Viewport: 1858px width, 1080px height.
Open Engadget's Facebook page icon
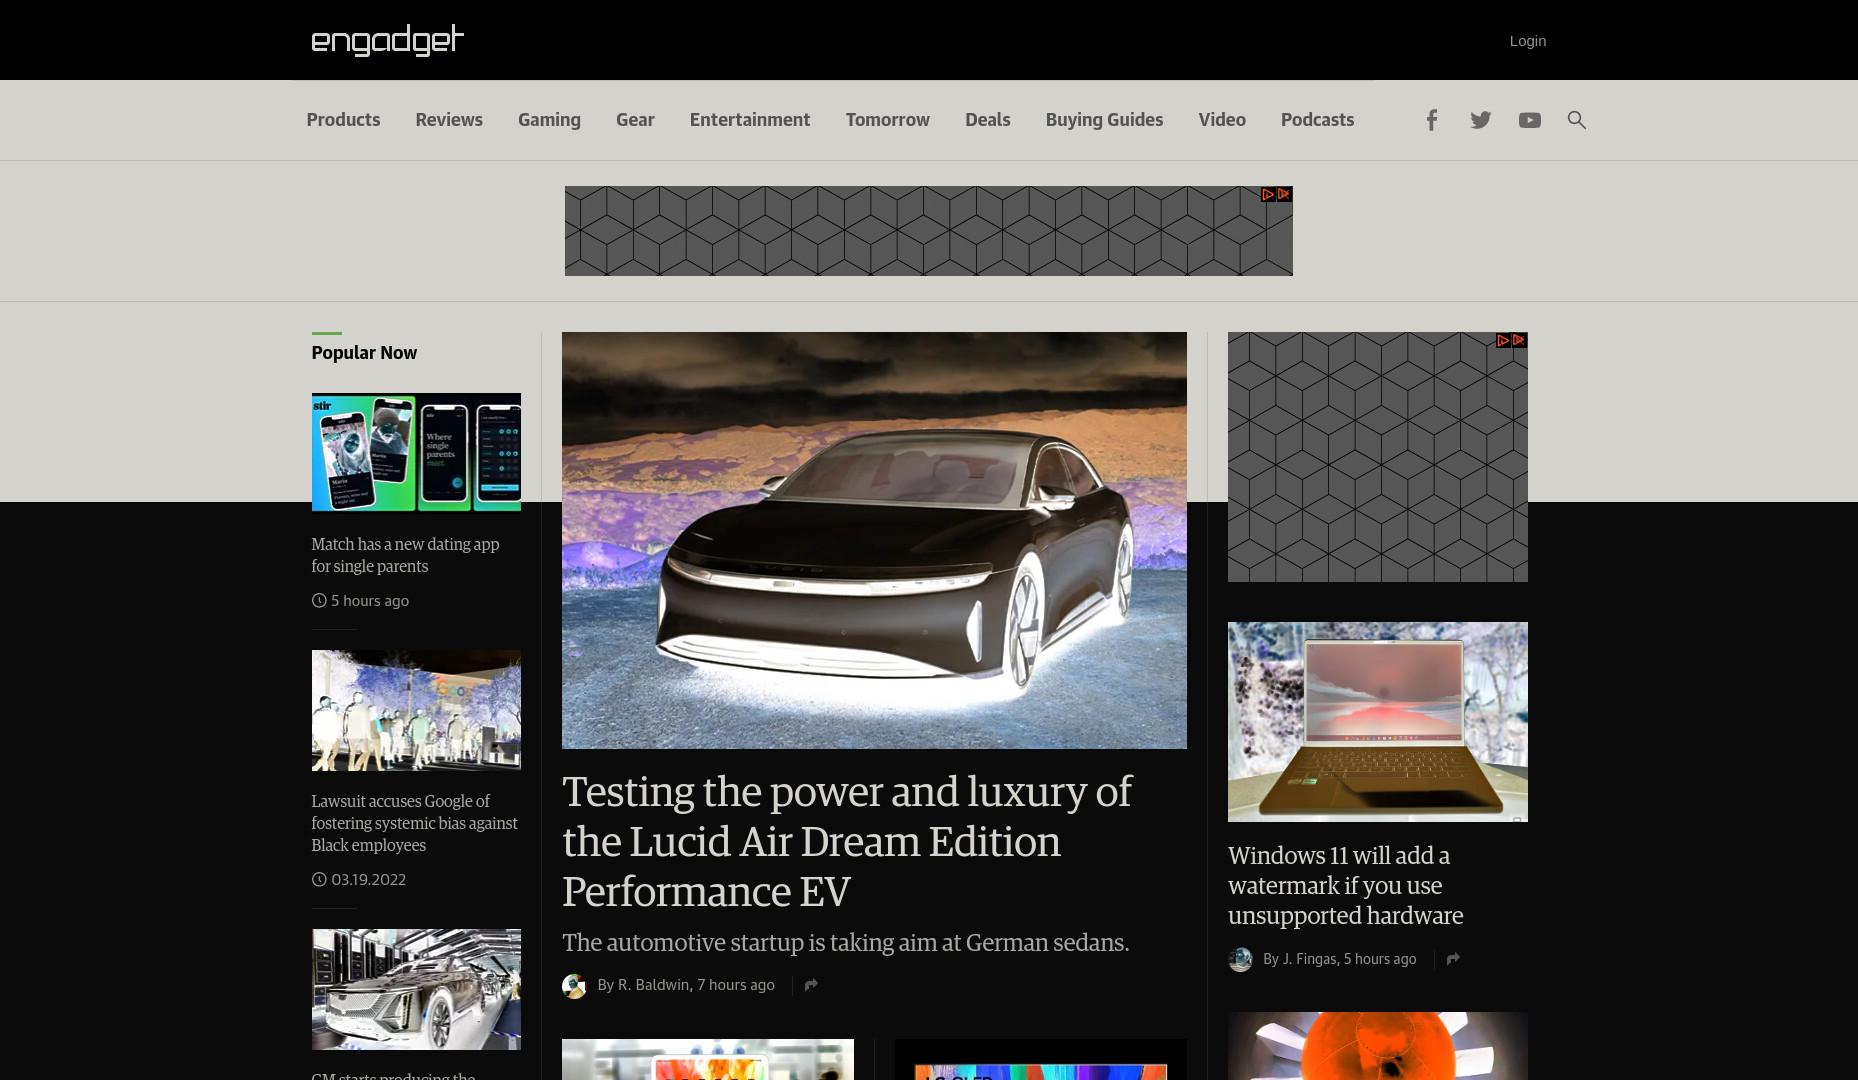[1431, 120]
